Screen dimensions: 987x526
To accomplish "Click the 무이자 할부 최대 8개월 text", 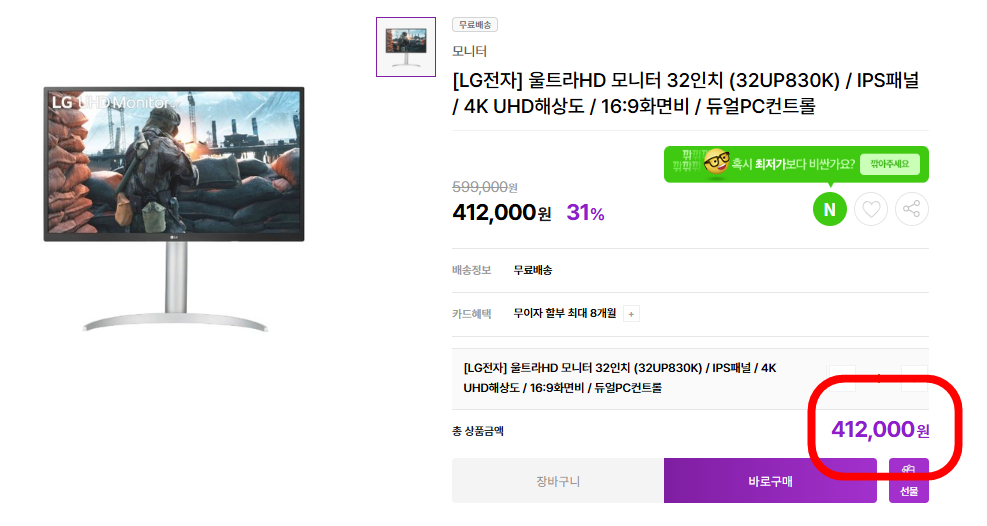I will [564, 314].
